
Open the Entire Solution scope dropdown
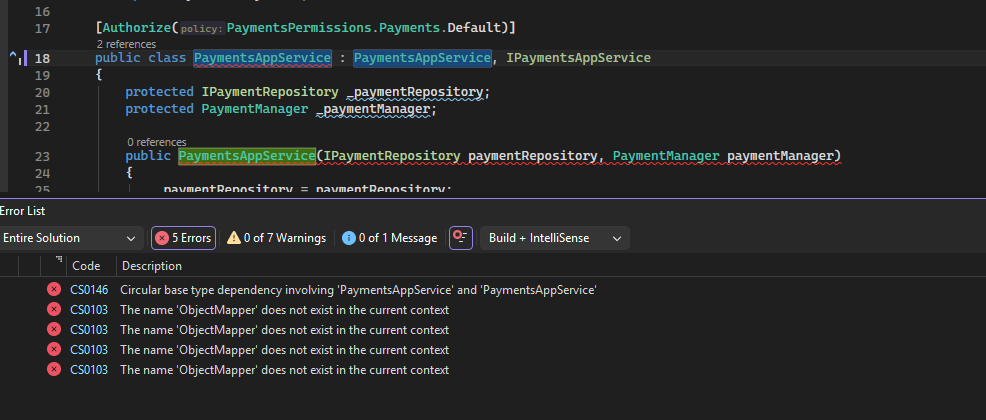[x=70, y=238]
